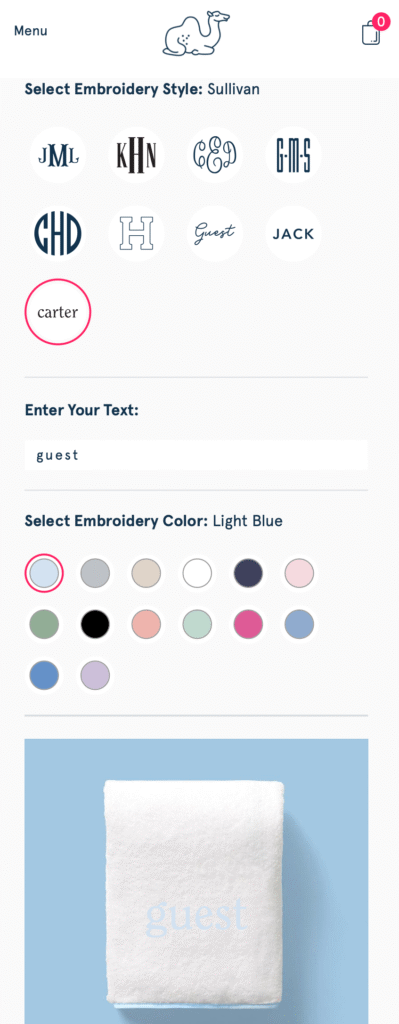Select the Guest cursive script style
This screenshot has width=399, height=1024.
pos(214,233)
